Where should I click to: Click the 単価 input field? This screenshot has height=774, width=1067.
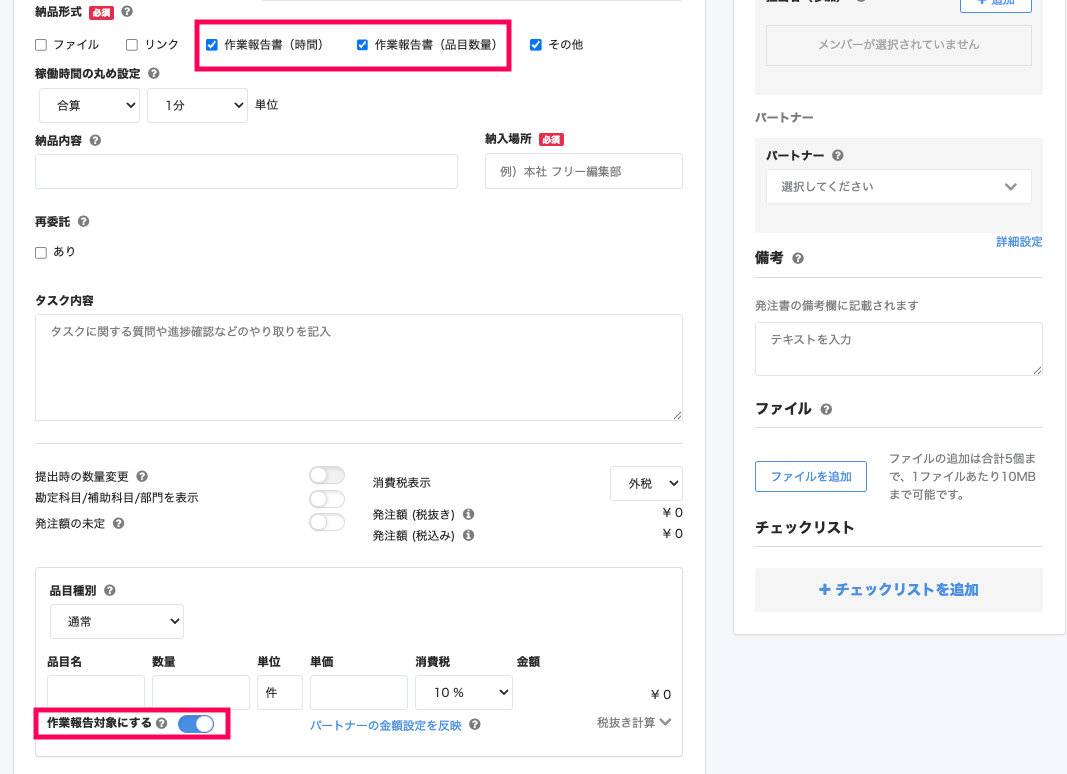click(359, 692)
